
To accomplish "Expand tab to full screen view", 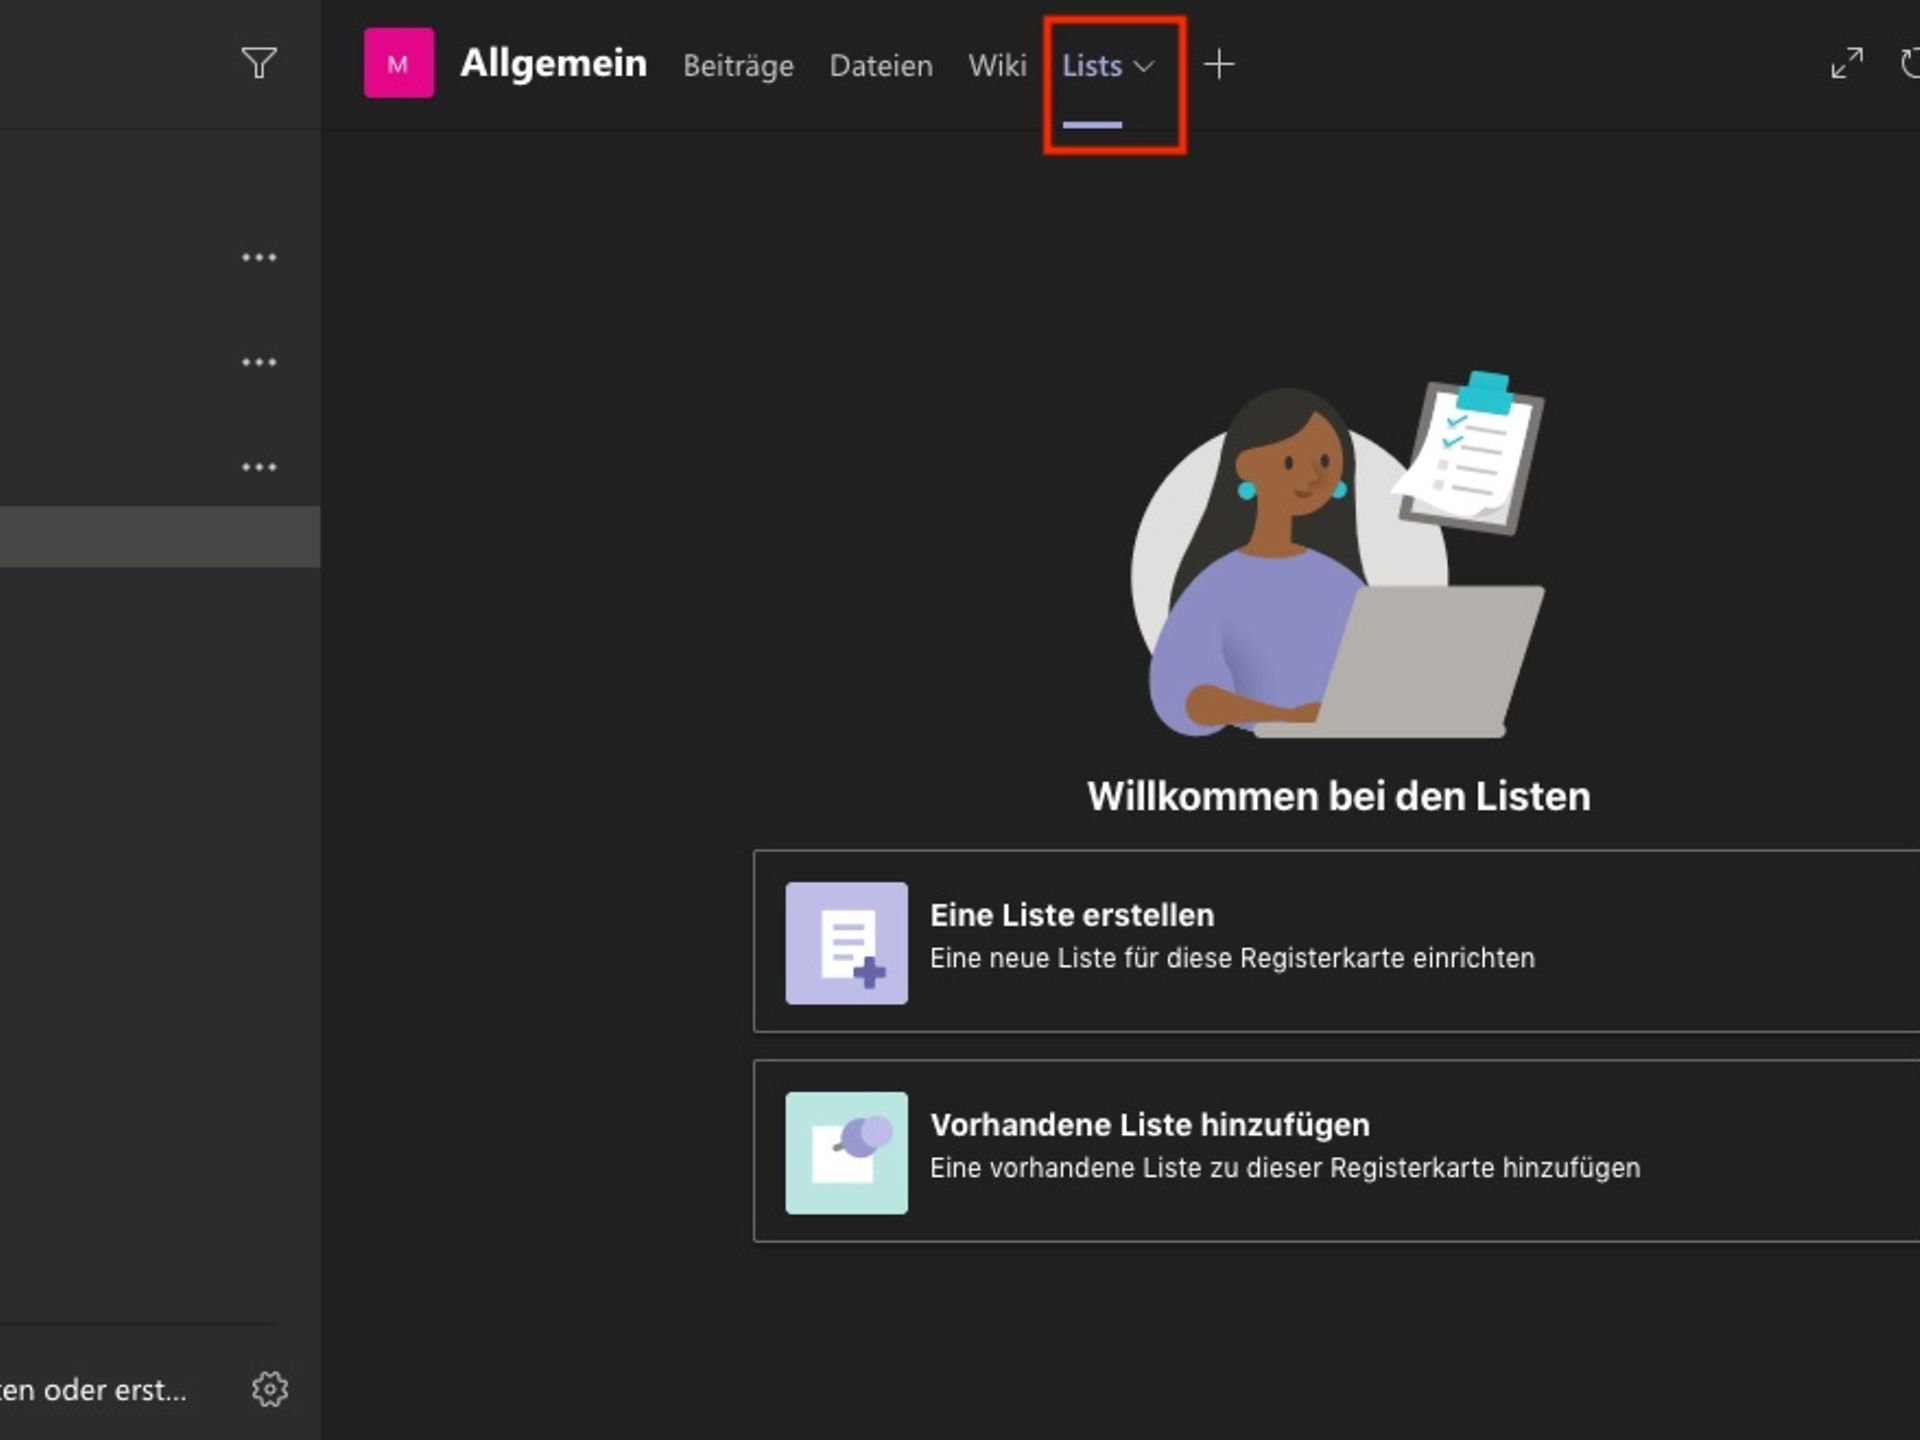I will tap(1846, 63).
